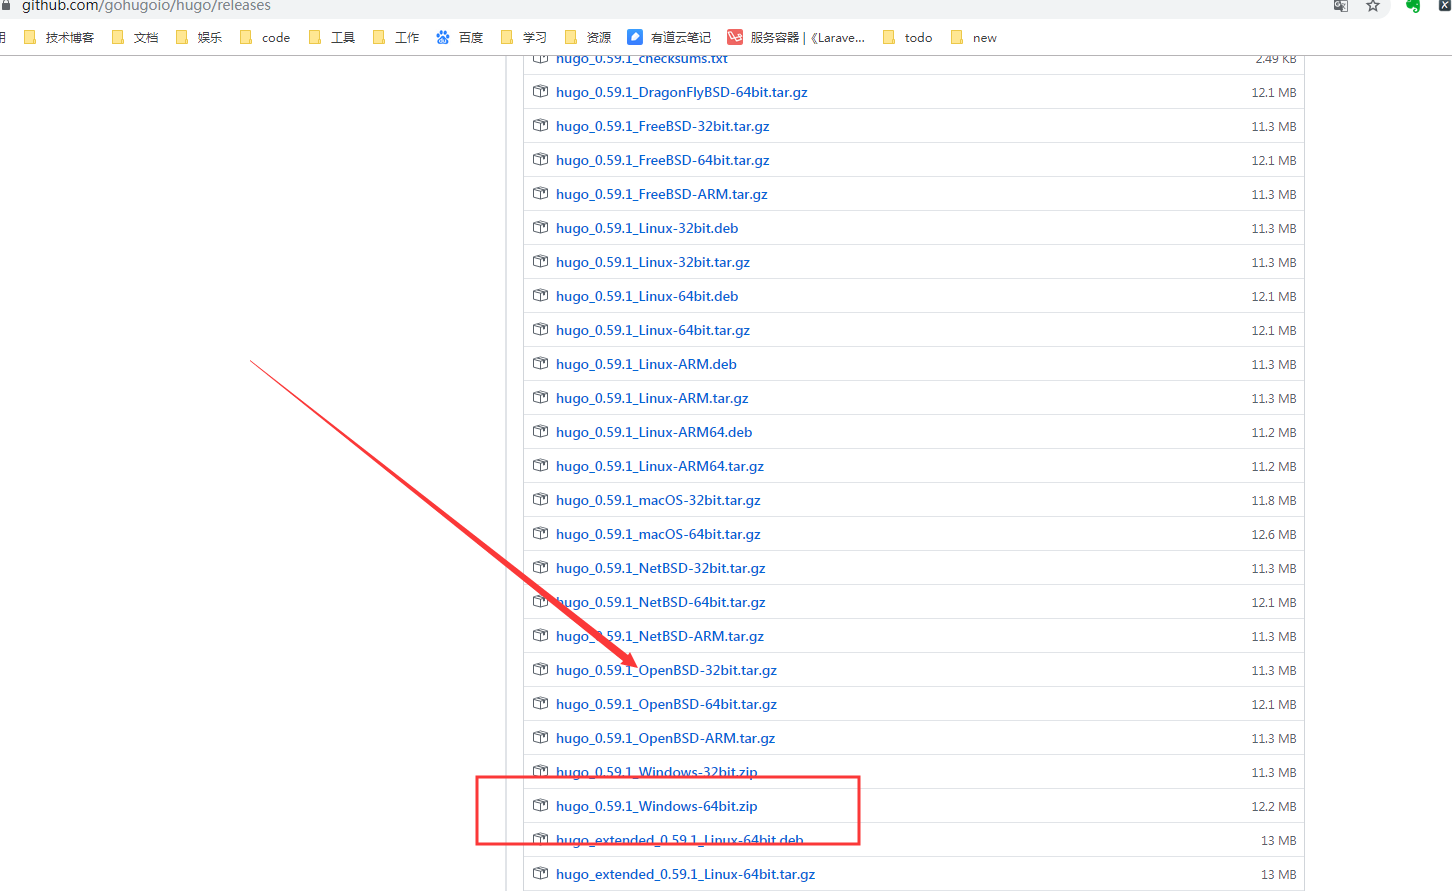Download hugo_extended_0.59.1_Linux-64bit.deb
1452x891 pixels.
680,840
